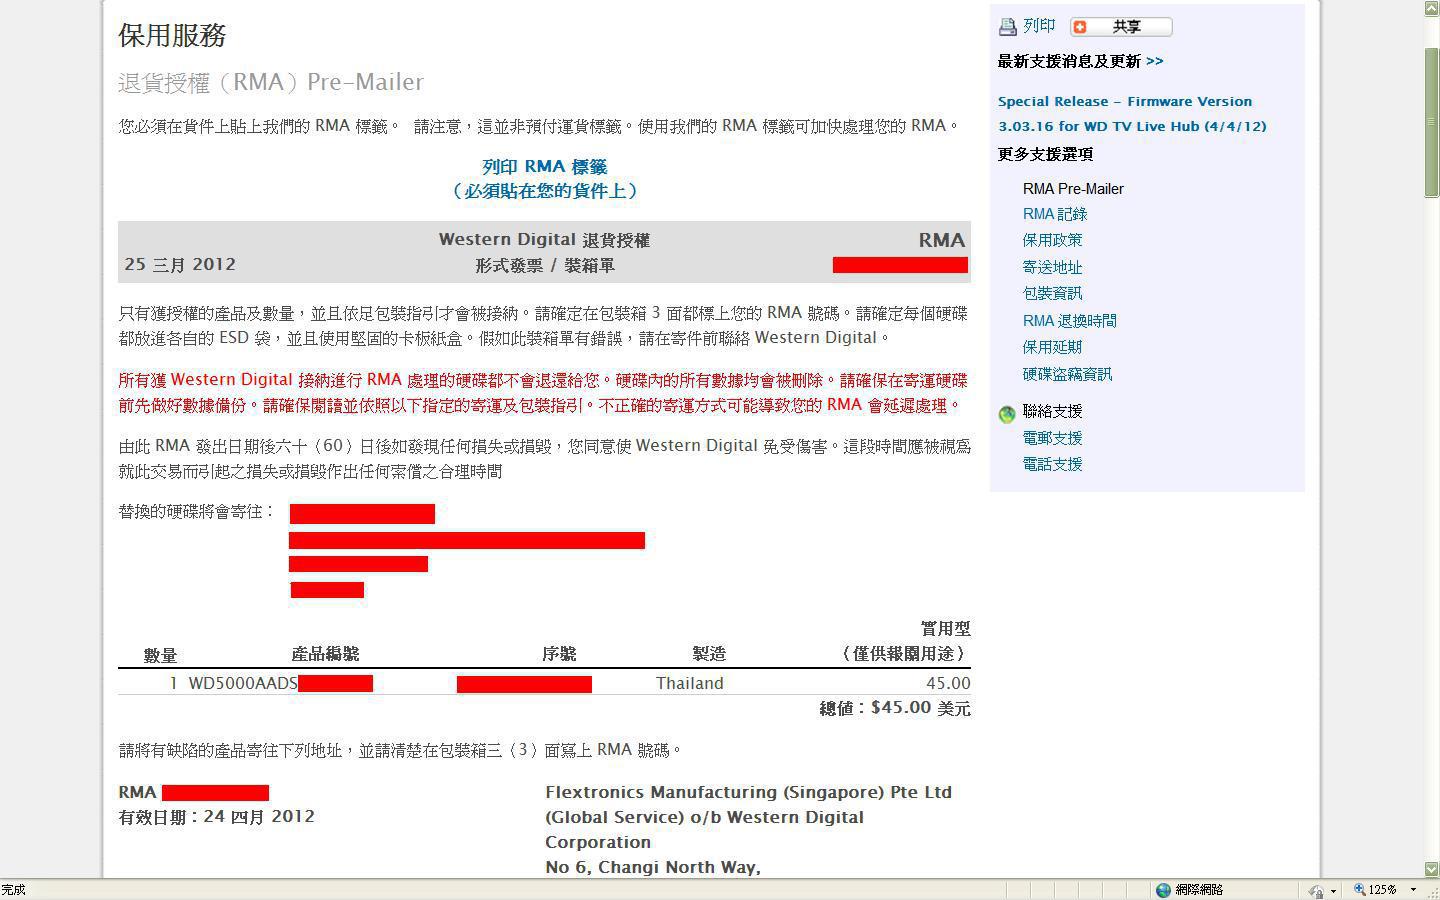The height and width of the screenshot is (900, 1440).
Task: Click the scrollbar down arrow
Action: pos(1431,869)
